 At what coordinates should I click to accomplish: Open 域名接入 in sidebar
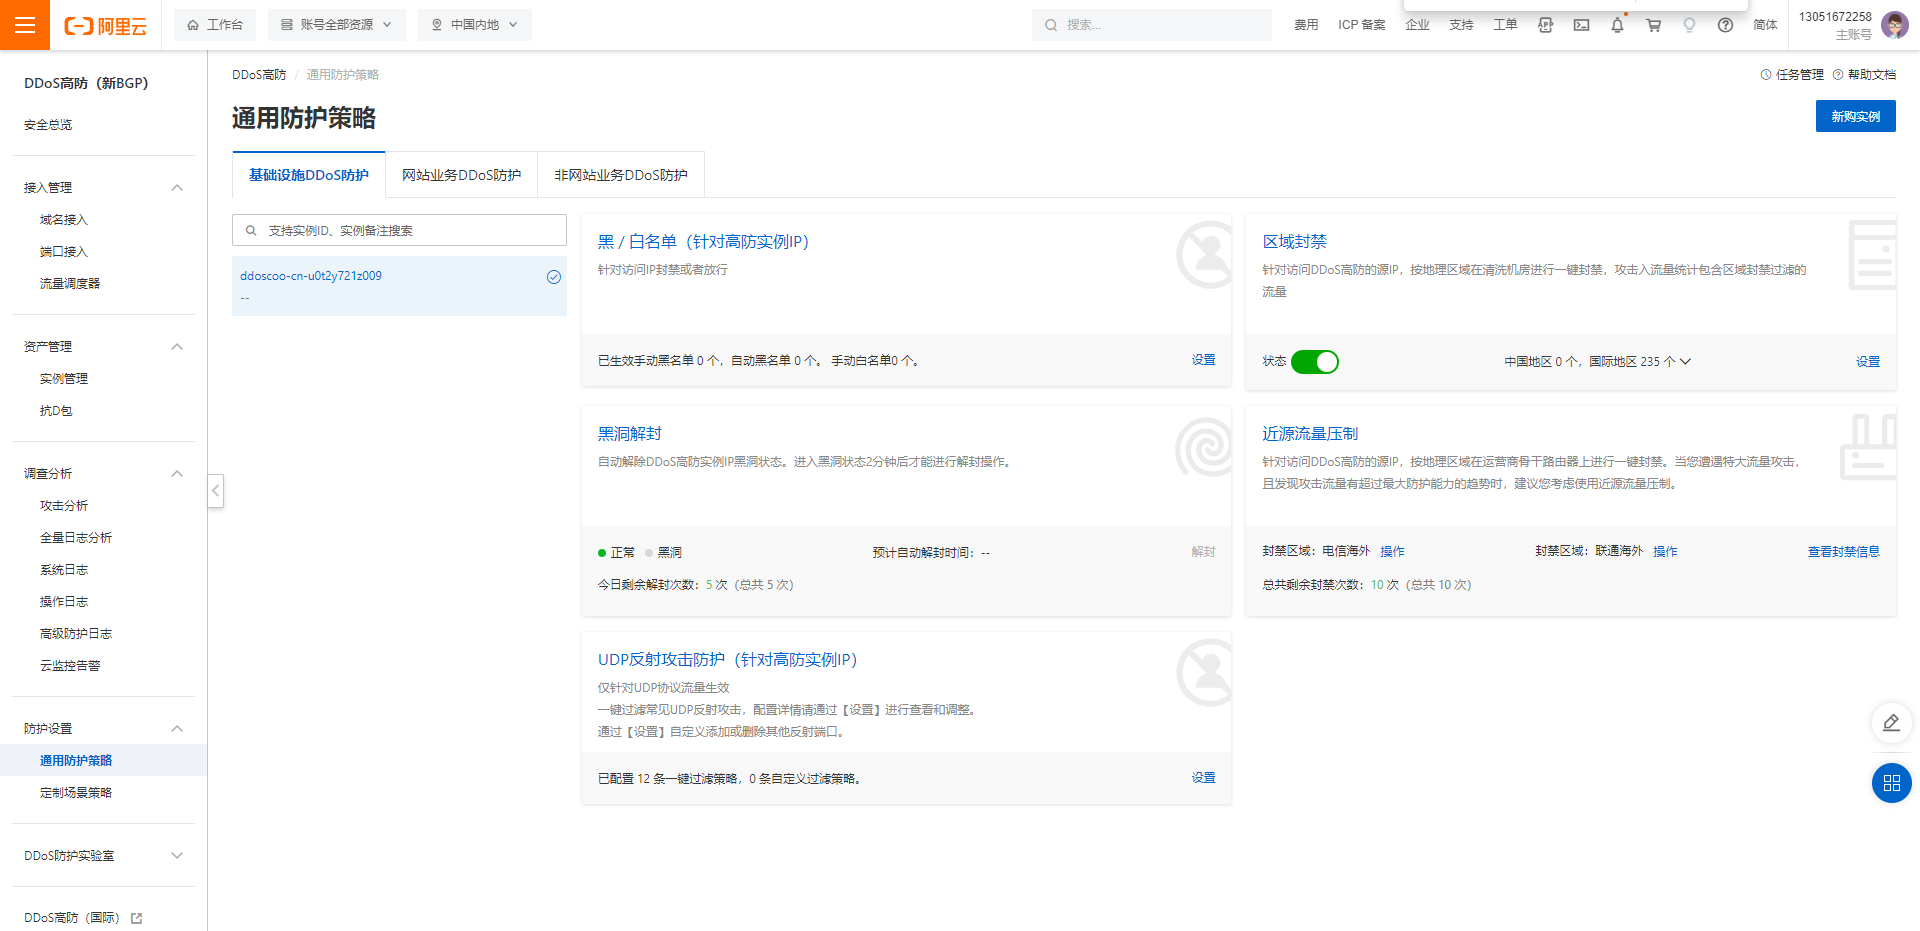[x=64, y=220]
